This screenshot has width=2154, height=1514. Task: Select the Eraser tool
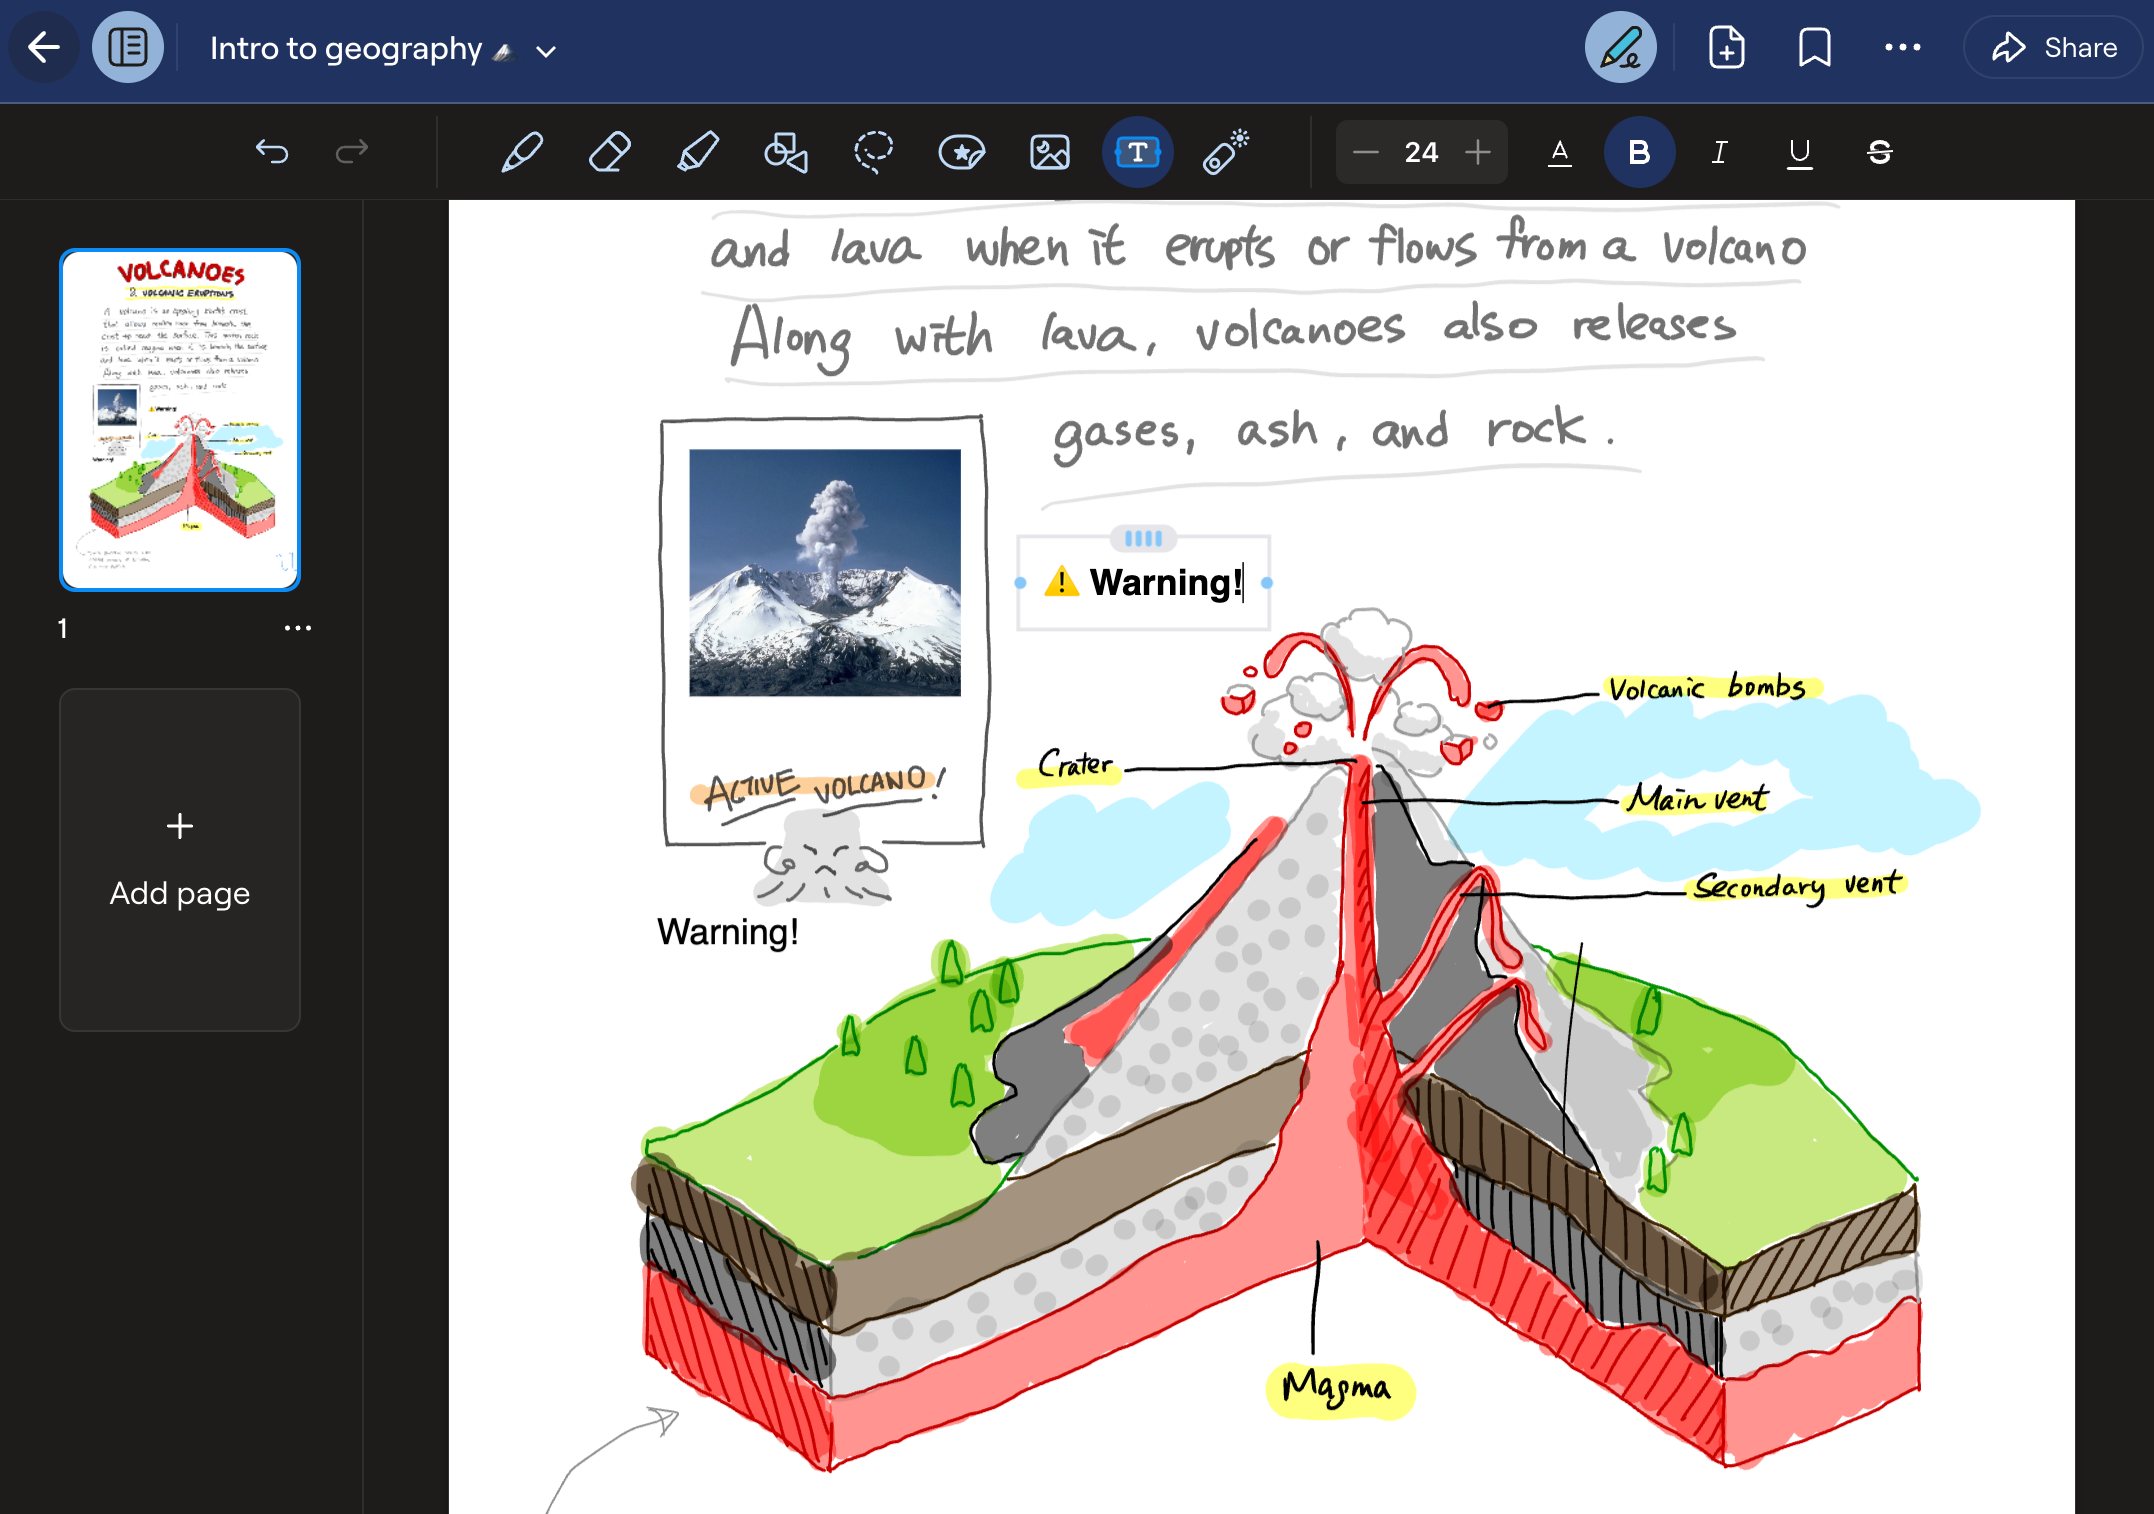coord(609,152)
